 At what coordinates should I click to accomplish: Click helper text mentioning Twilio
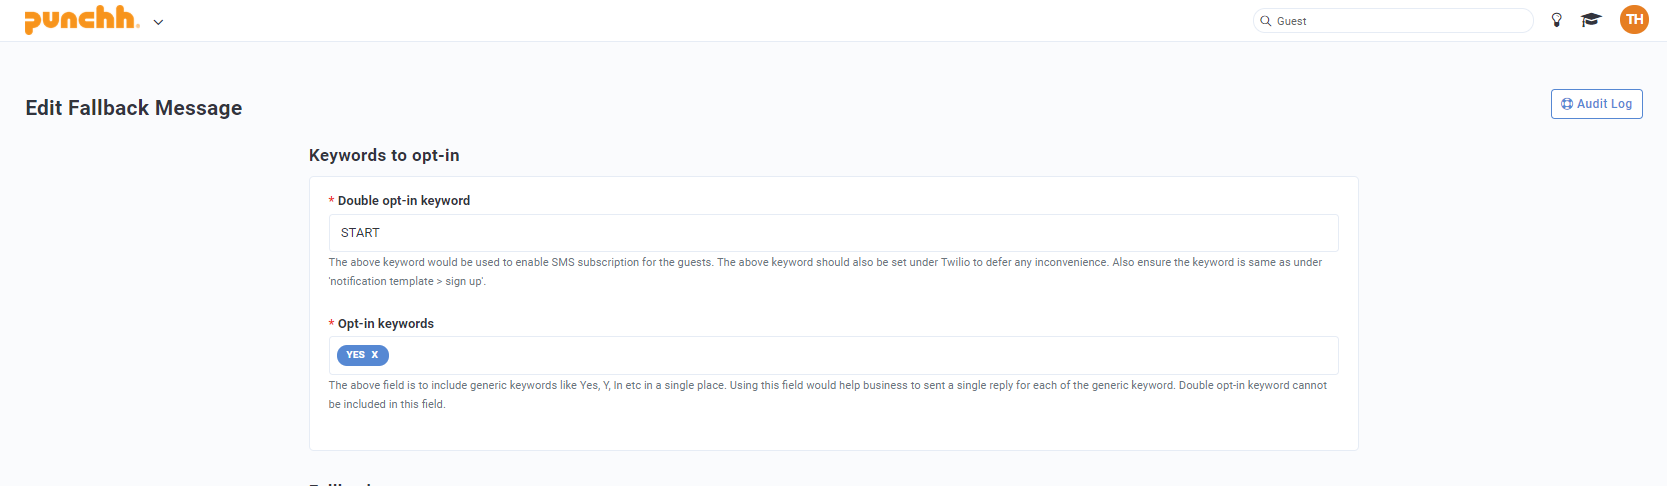[826, 272]
